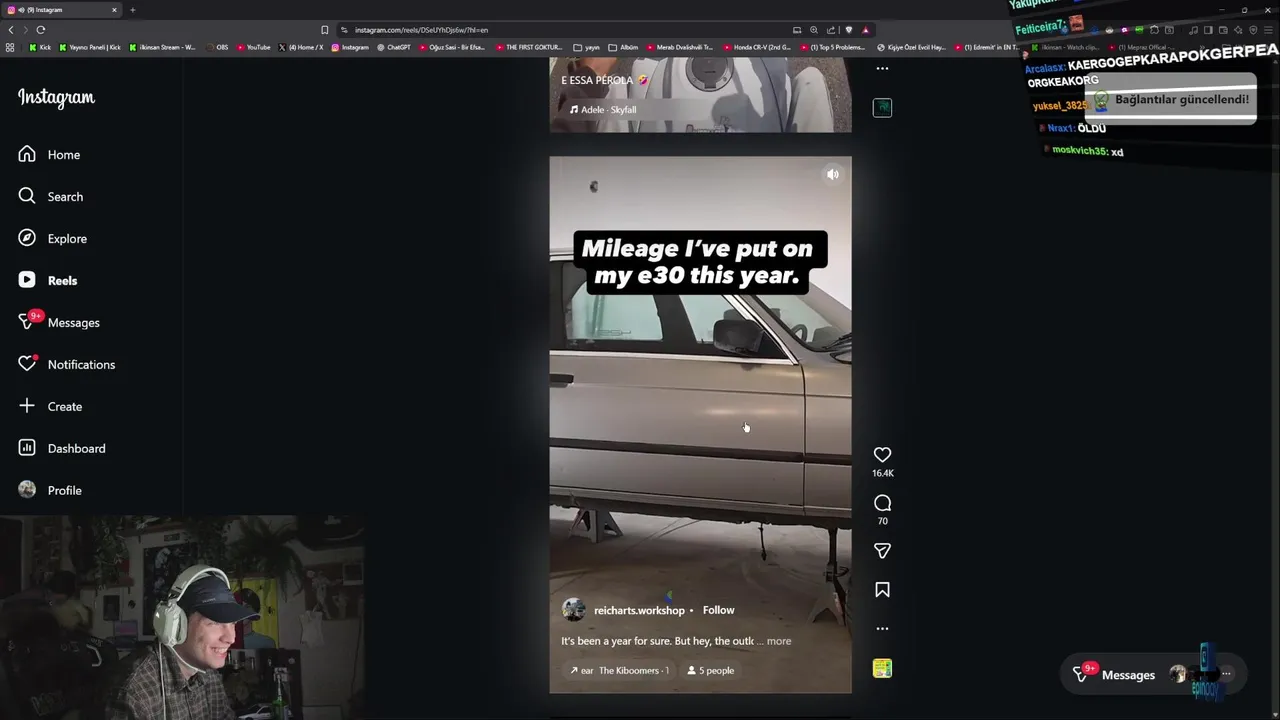Open the Kick bookmark
This screenshot has width=1280, height=720.
click(40, 47)
